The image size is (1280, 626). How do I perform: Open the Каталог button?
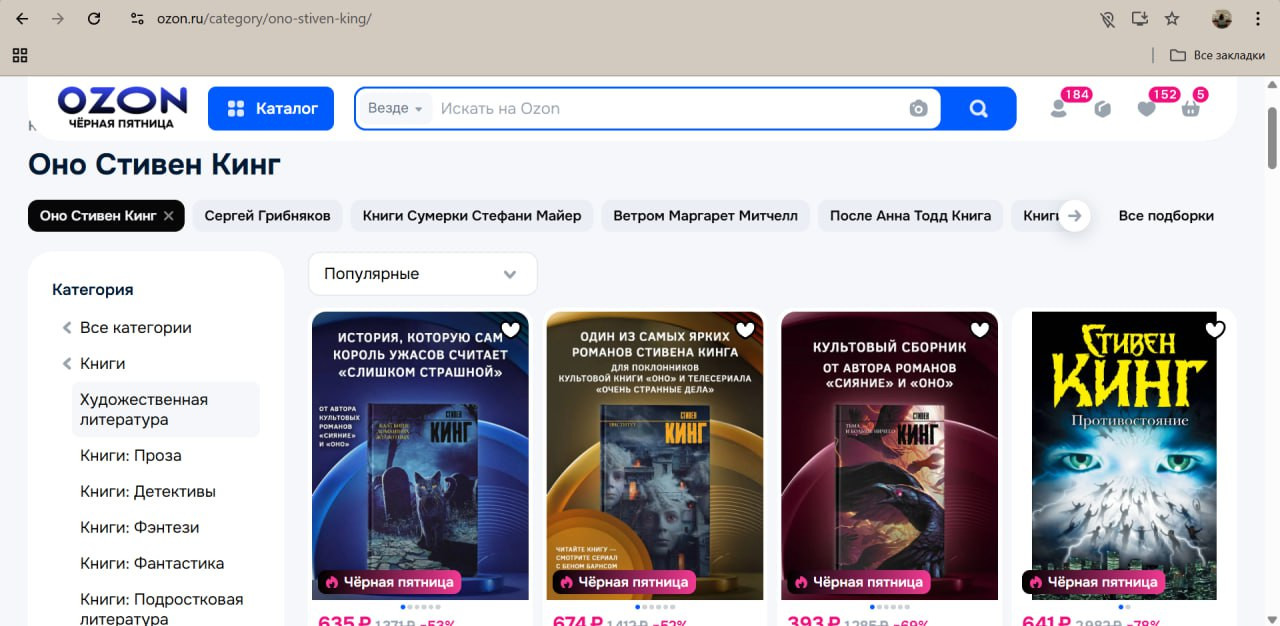click(x=271, y=109)
